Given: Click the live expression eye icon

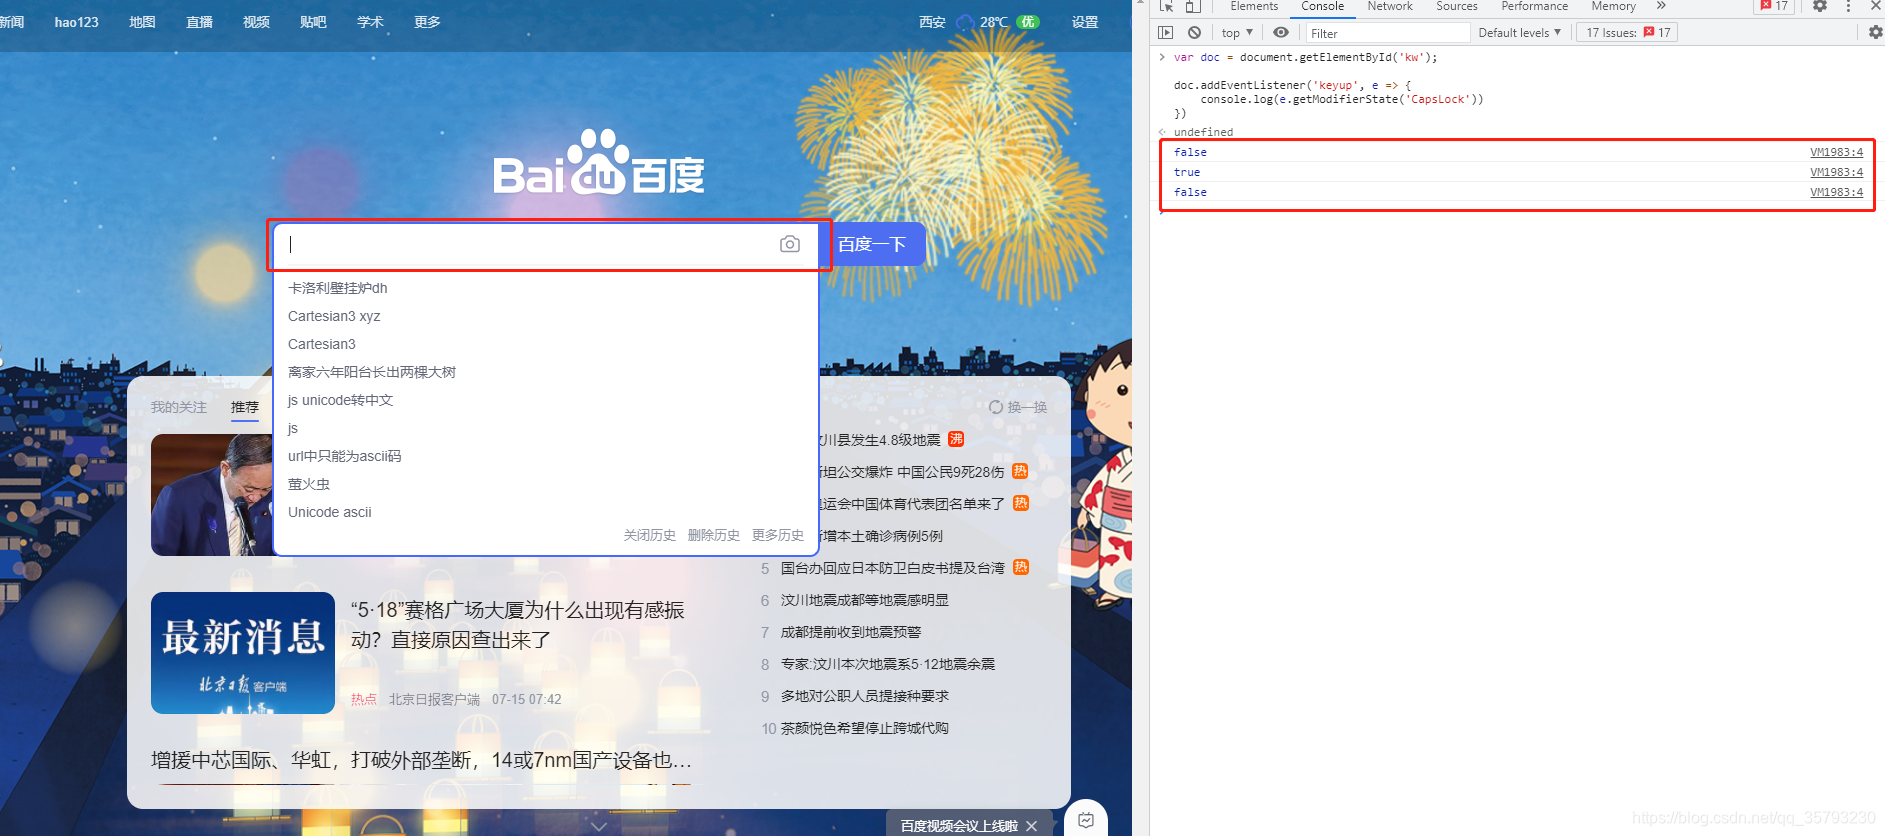Looking at the screenshot, I should 1281,32.
